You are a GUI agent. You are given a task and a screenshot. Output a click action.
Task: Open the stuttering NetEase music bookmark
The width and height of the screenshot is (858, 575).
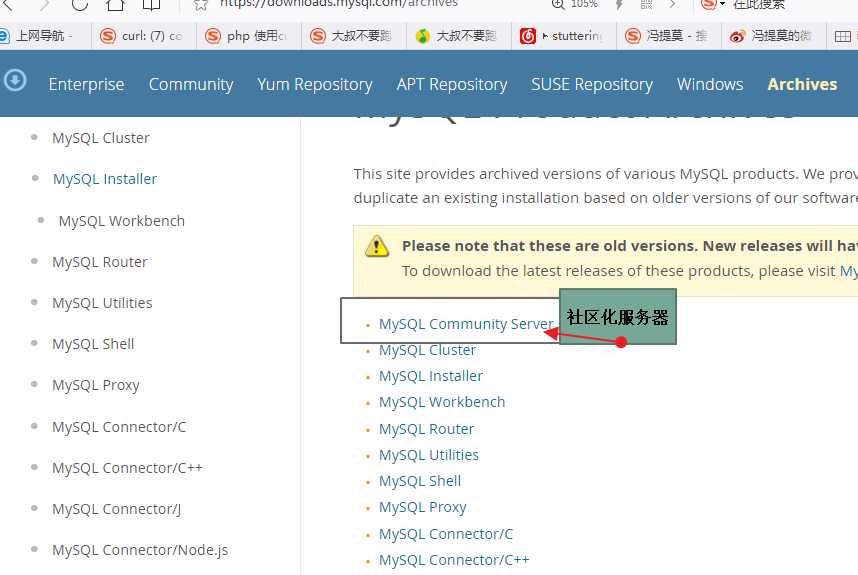click(561, 36)
